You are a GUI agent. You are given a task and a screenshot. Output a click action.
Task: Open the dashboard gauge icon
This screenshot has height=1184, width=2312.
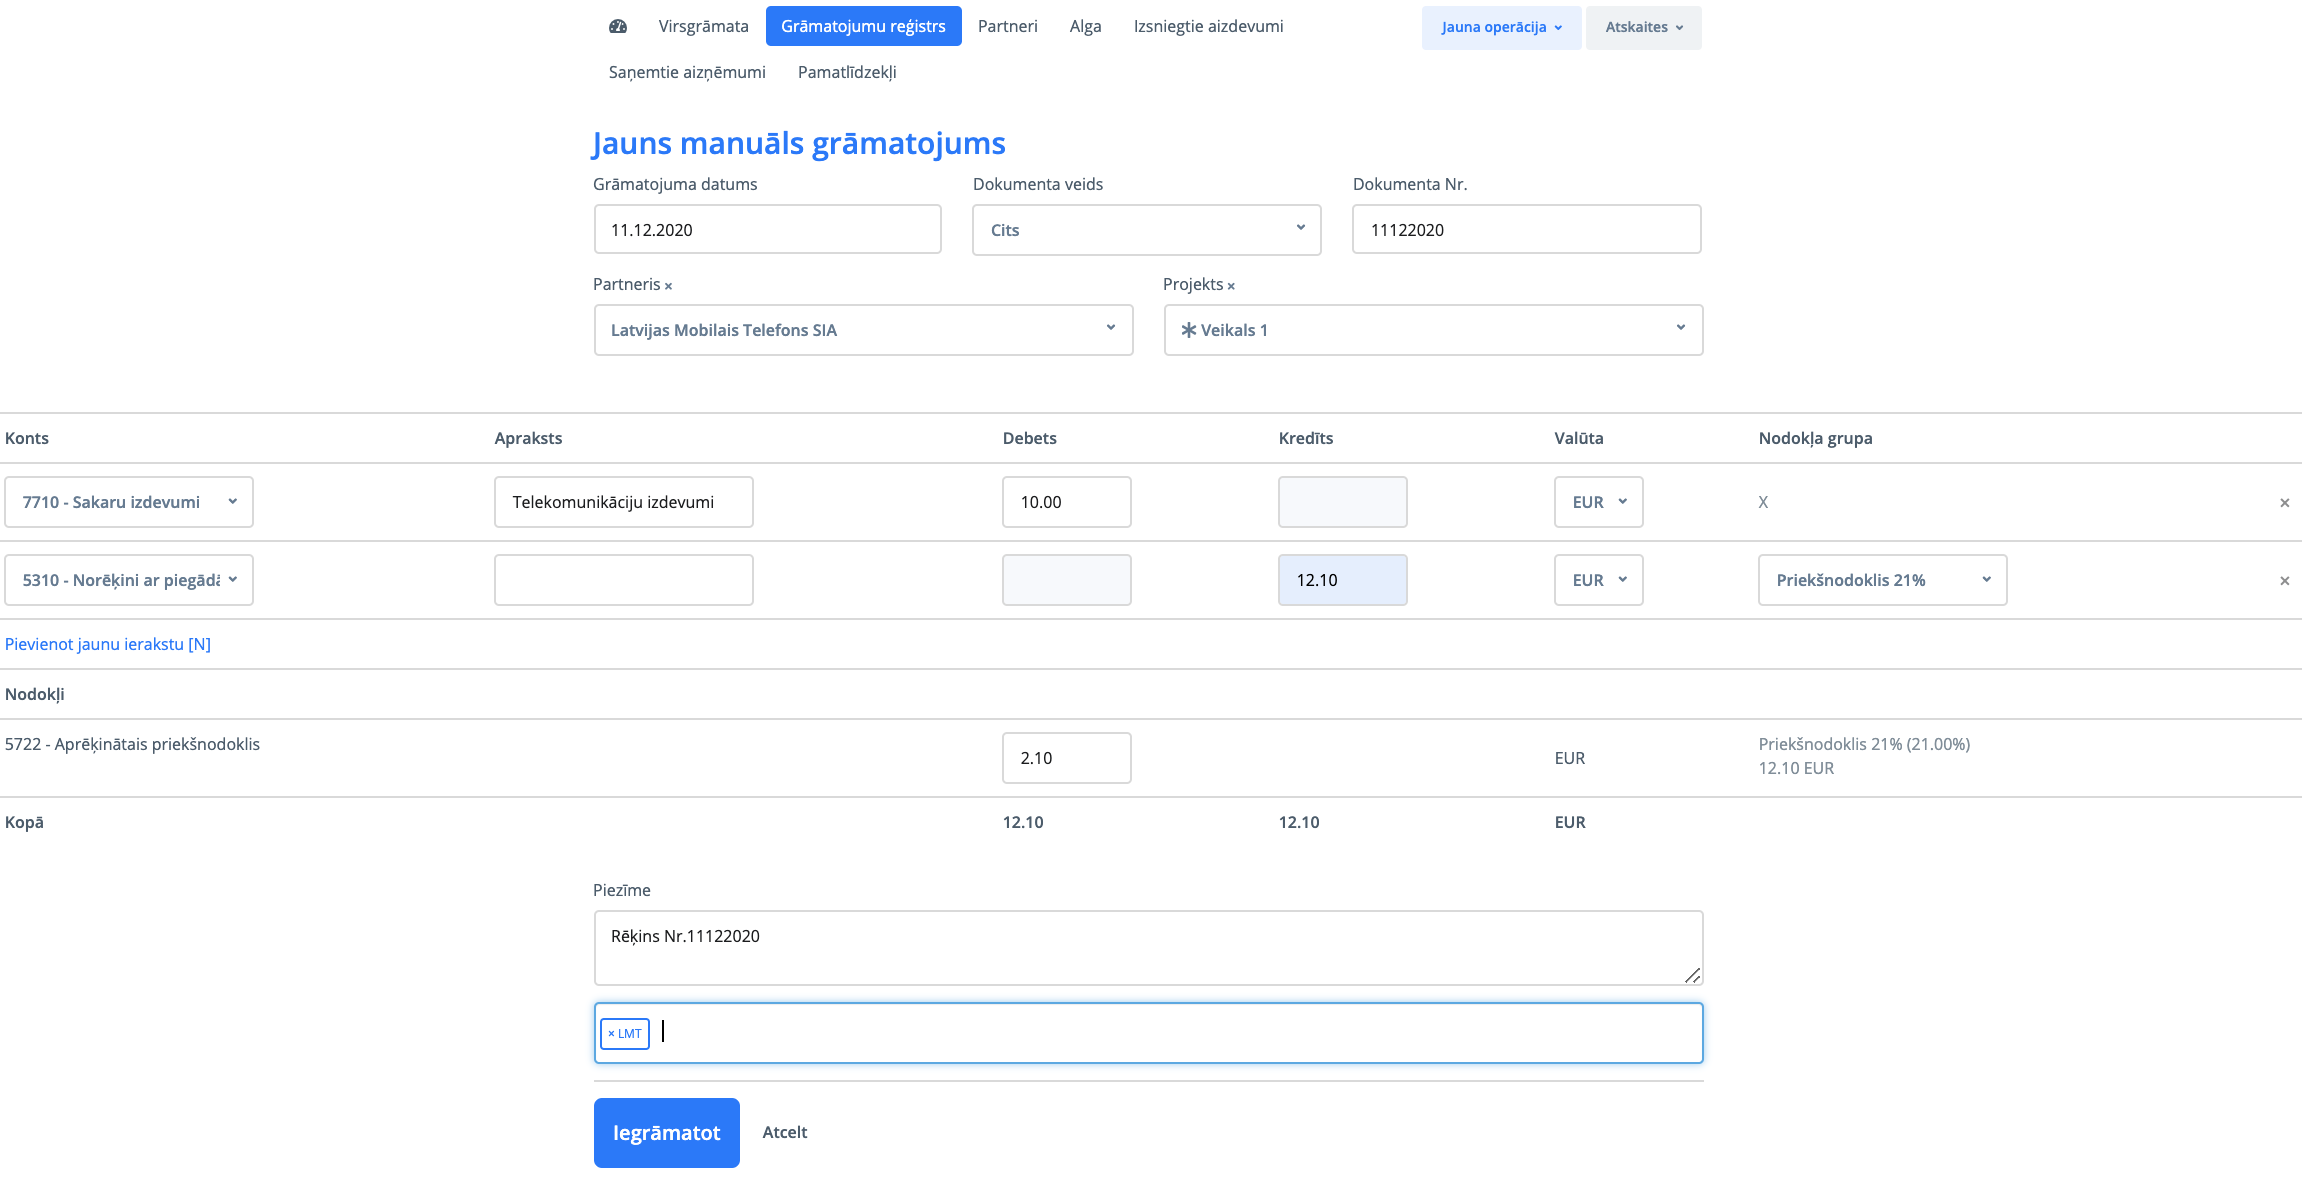(617, 27)
